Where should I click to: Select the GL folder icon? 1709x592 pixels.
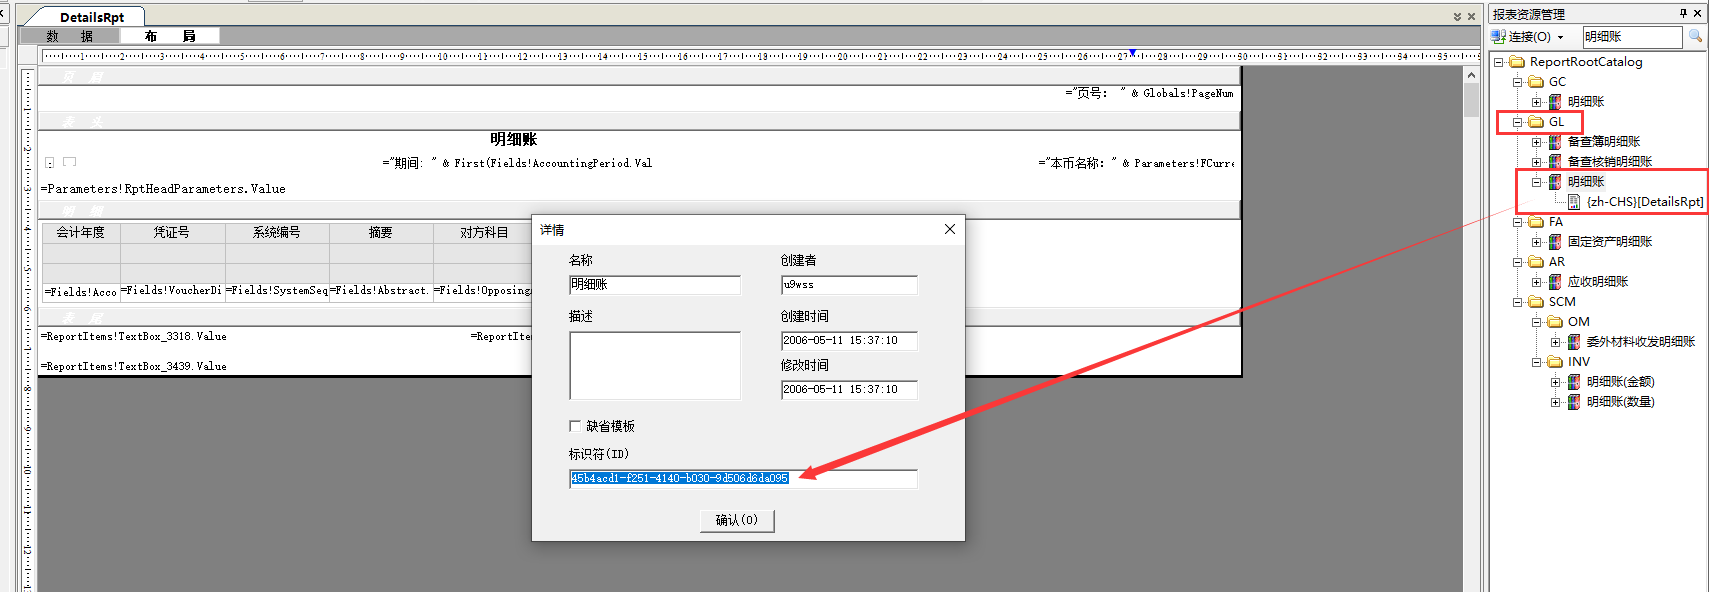(1536, 121)
